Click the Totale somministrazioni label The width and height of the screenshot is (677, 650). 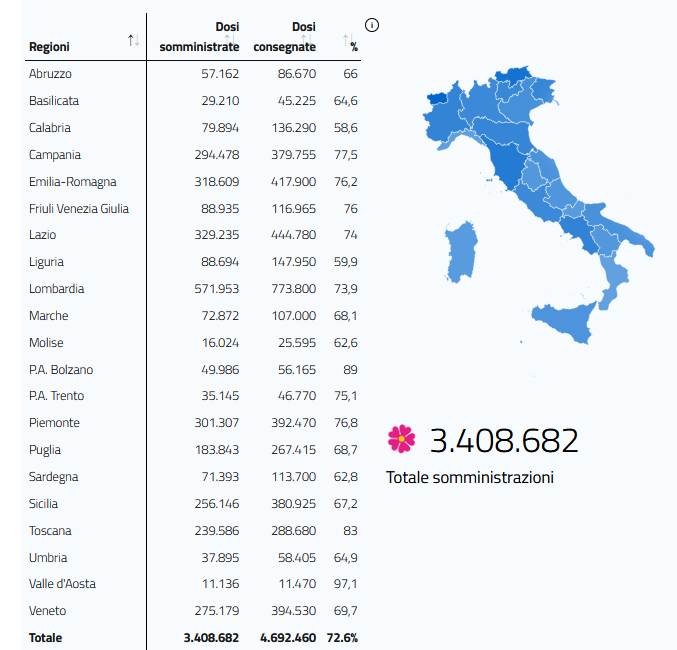[470, 478]
